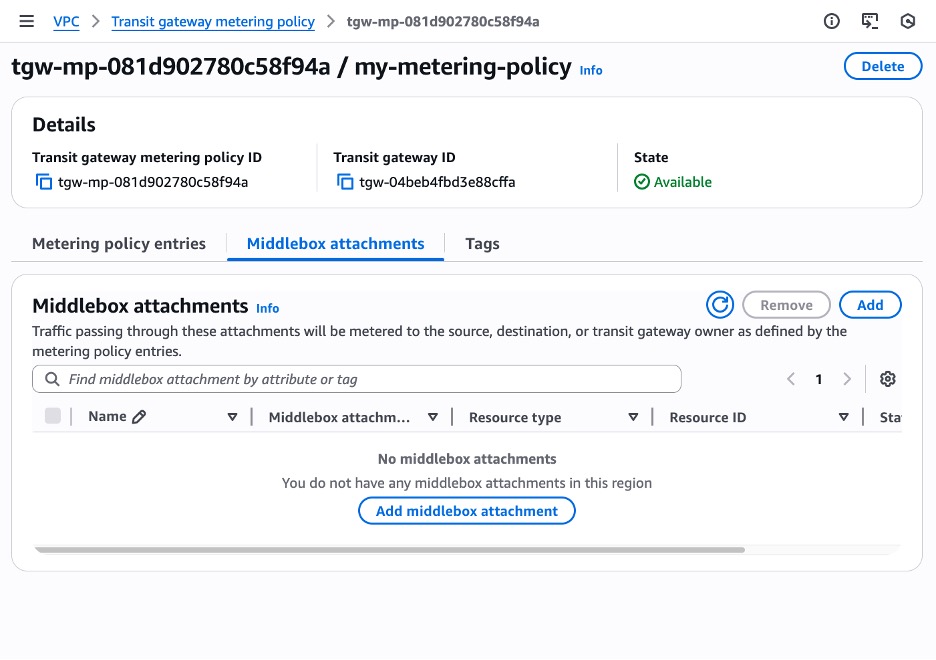This screenshot has width=936, height=660.
Task: Refresh the middlebox attachments list
Action: pyautogui.click(x=719, y=305)
